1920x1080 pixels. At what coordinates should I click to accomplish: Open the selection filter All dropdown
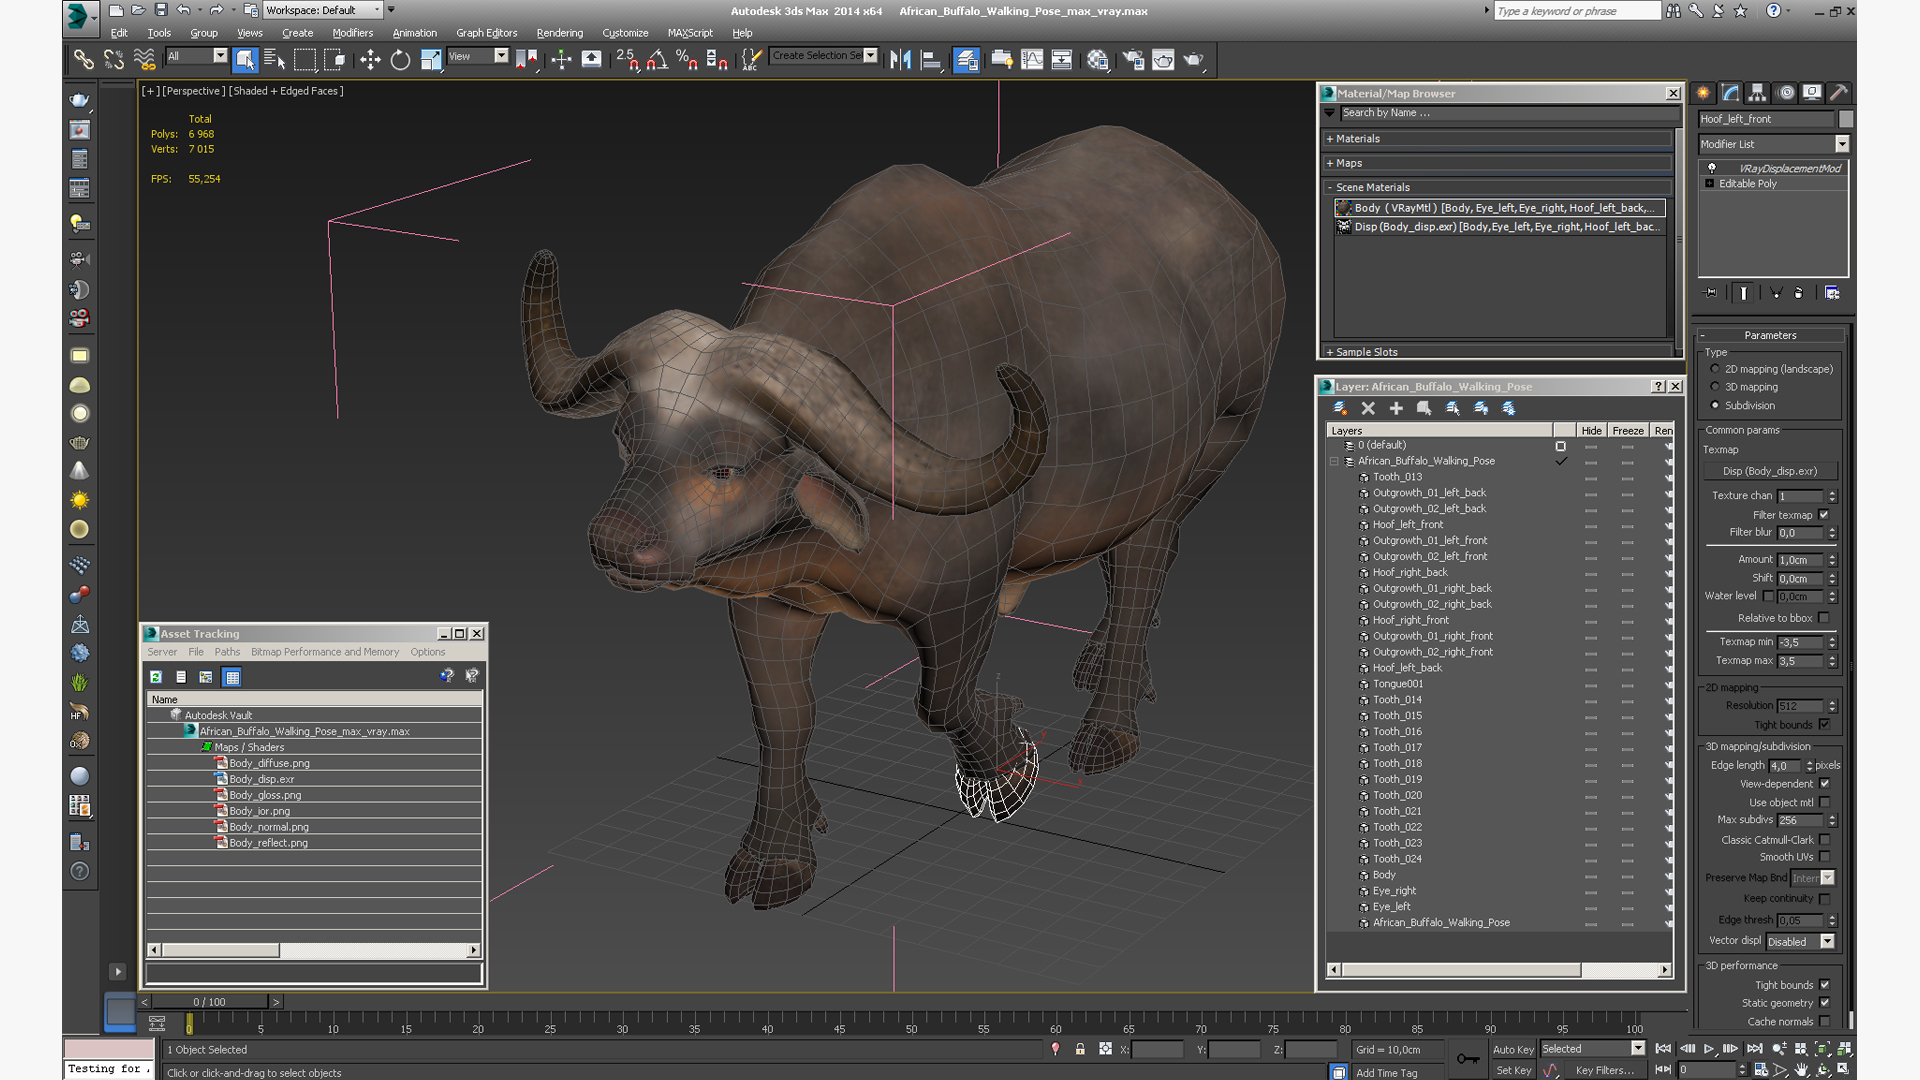click(x=197, y=56)
